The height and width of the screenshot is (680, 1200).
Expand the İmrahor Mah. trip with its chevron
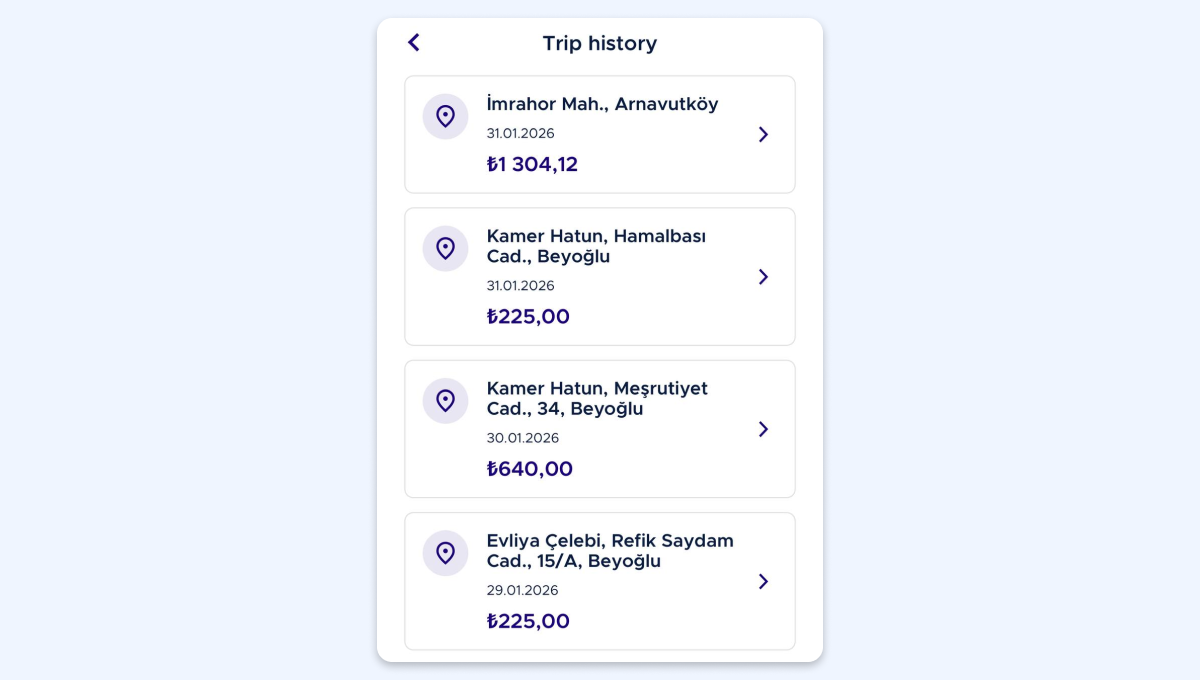[x=763, y=134]
